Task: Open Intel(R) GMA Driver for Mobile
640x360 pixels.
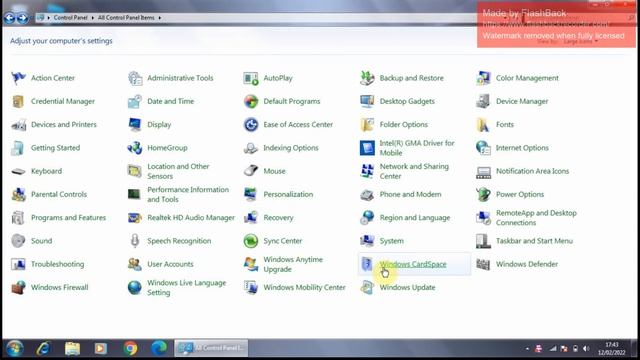Action: click(417, 148)
